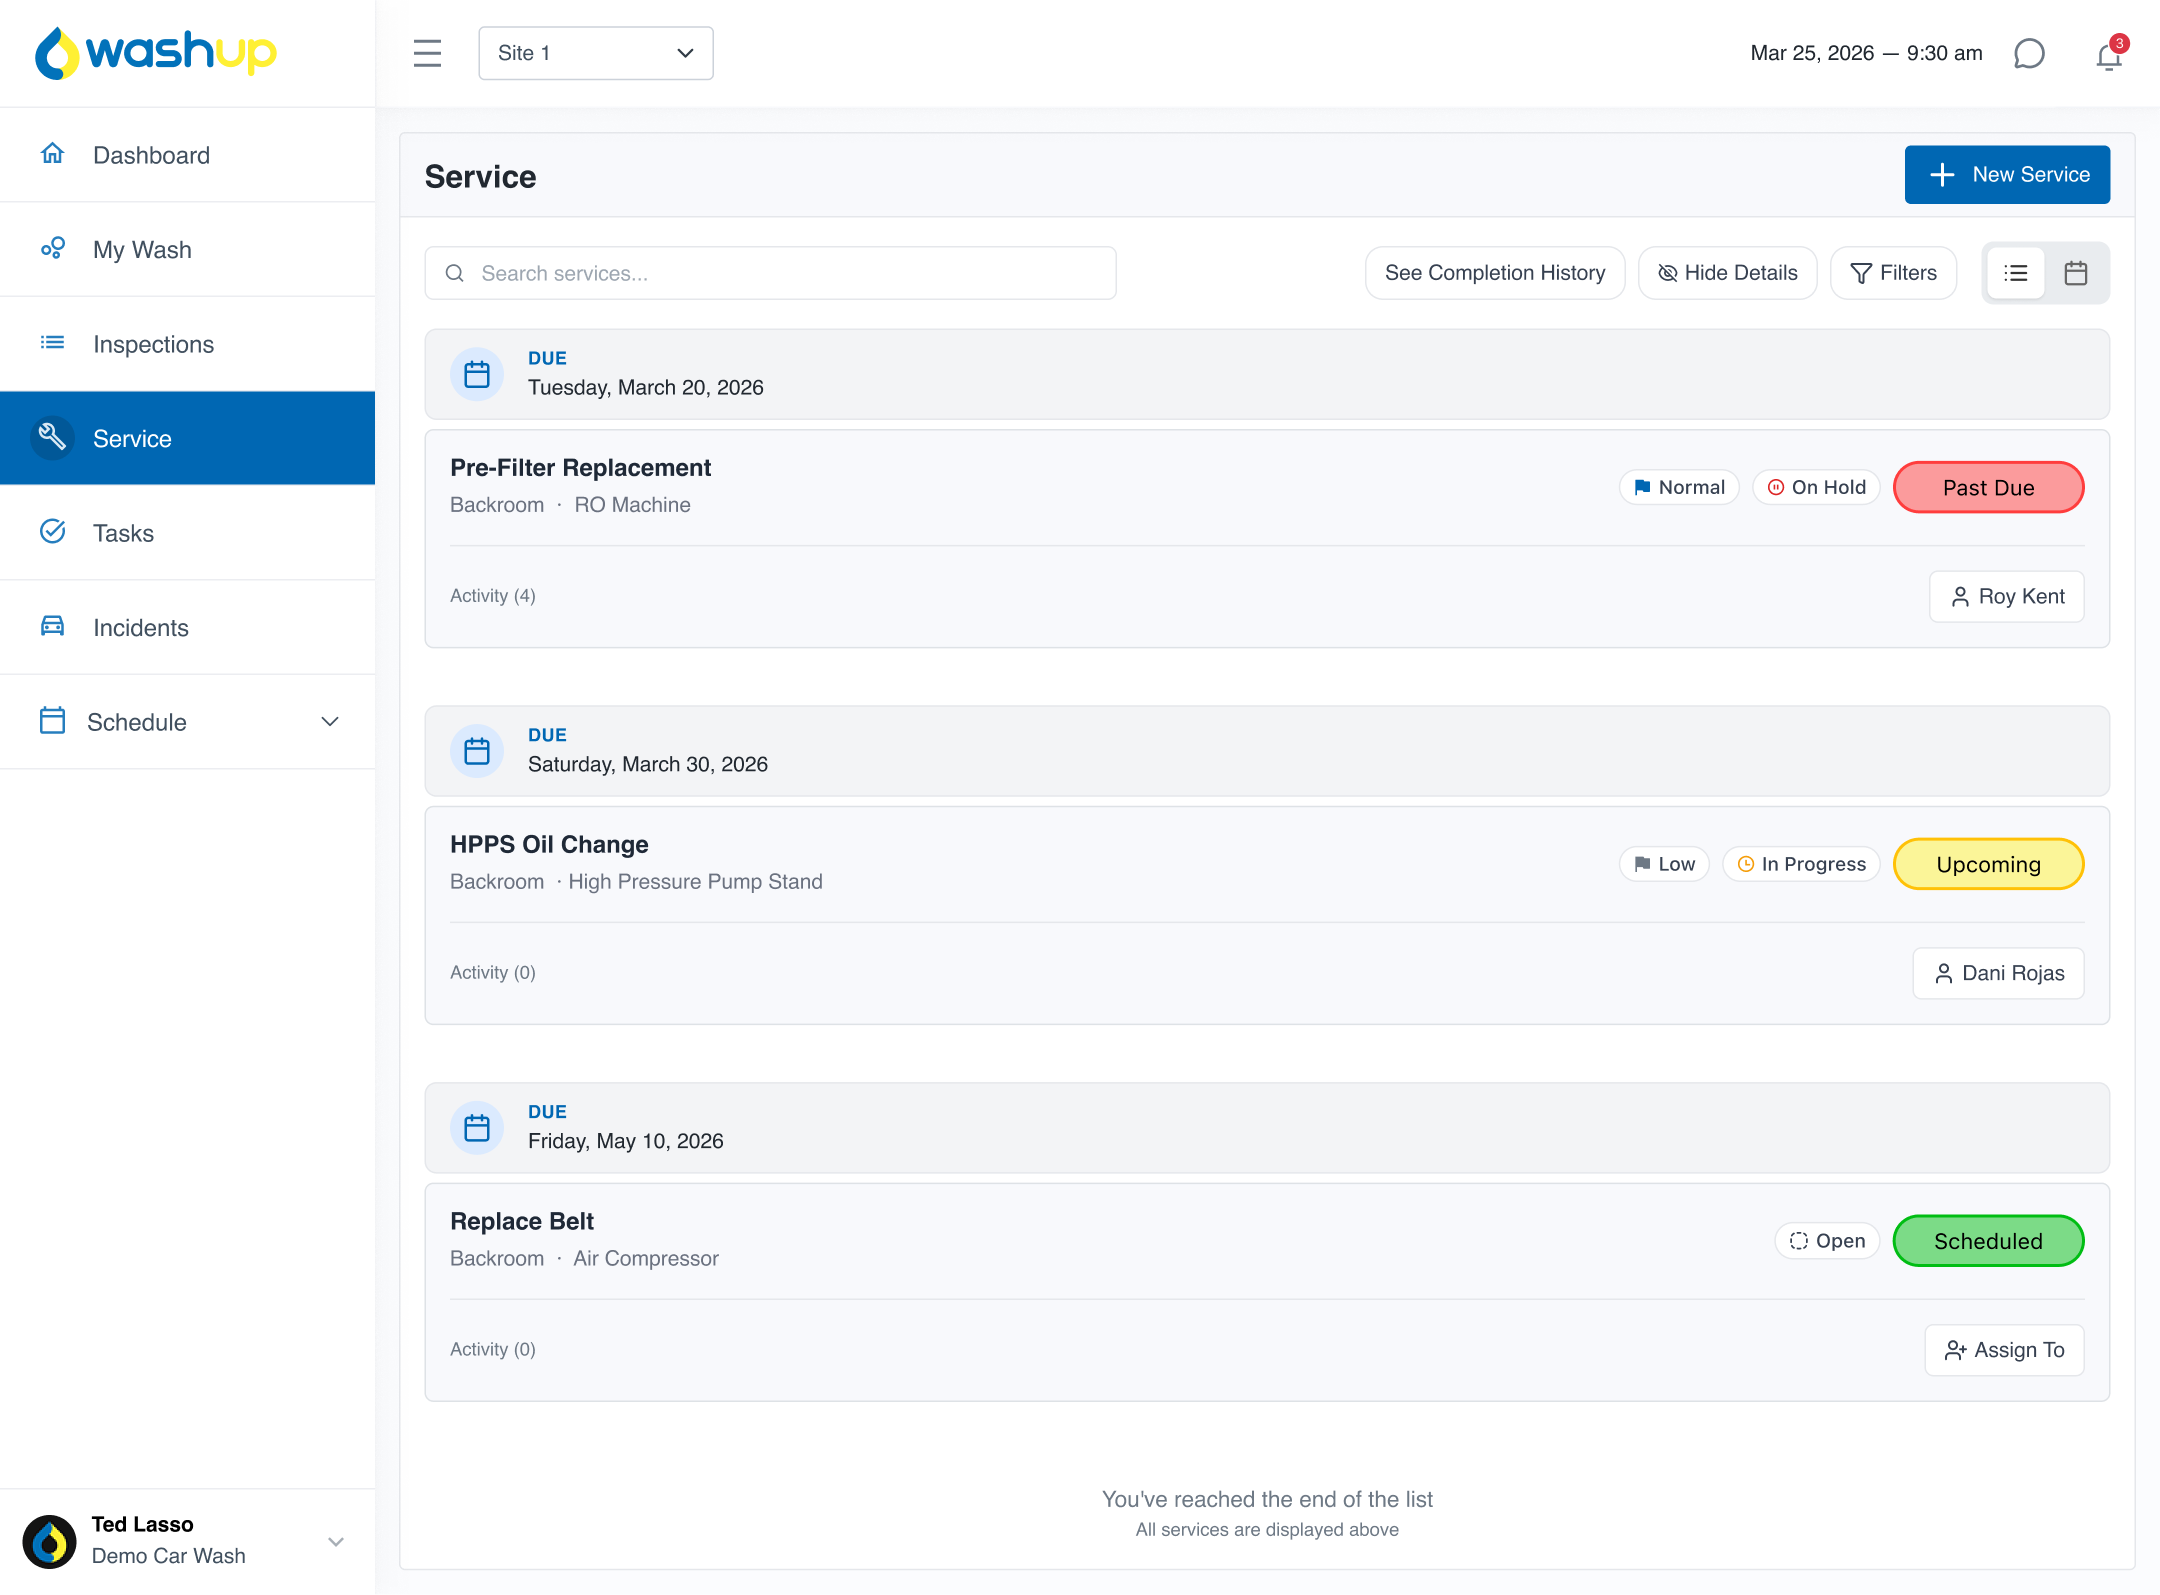Expand the Schedule menu
The image size is (2160, 1595).
[x=329, y=721]
